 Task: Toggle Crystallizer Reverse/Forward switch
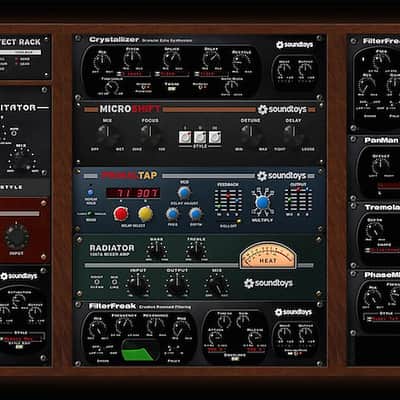144,88
